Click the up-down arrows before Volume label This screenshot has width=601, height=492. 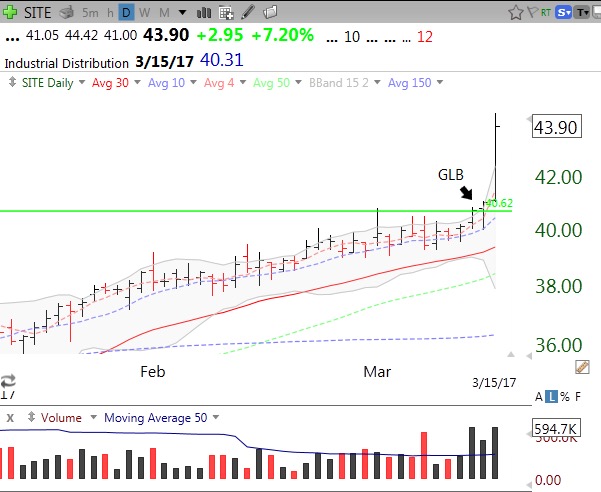(x=31, y=417)
